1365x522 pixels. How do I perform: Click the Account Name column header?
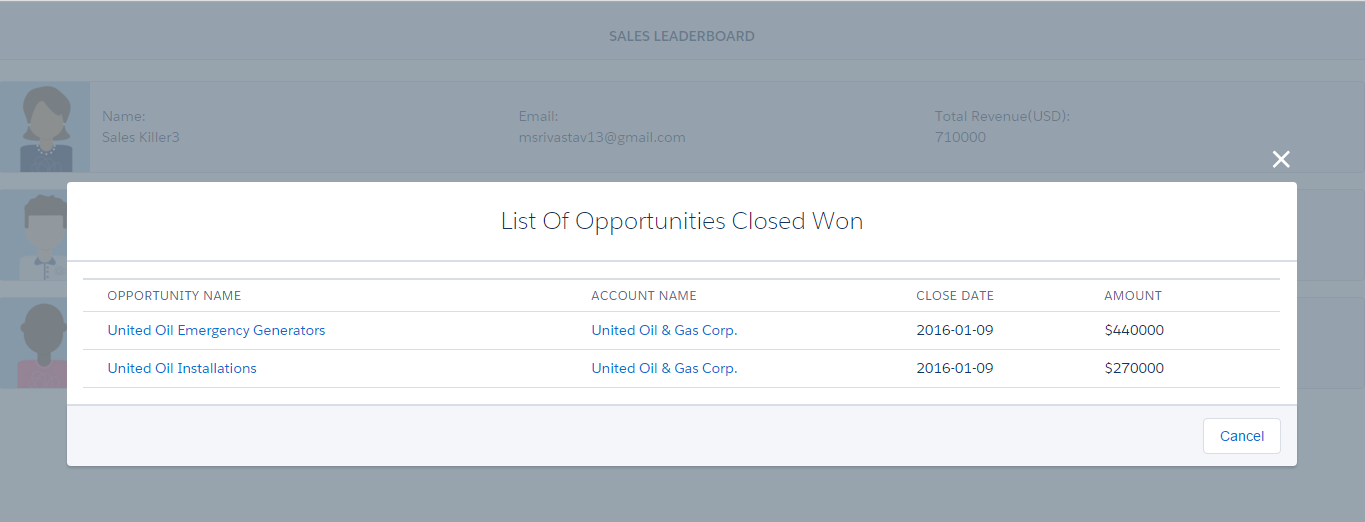644,295
